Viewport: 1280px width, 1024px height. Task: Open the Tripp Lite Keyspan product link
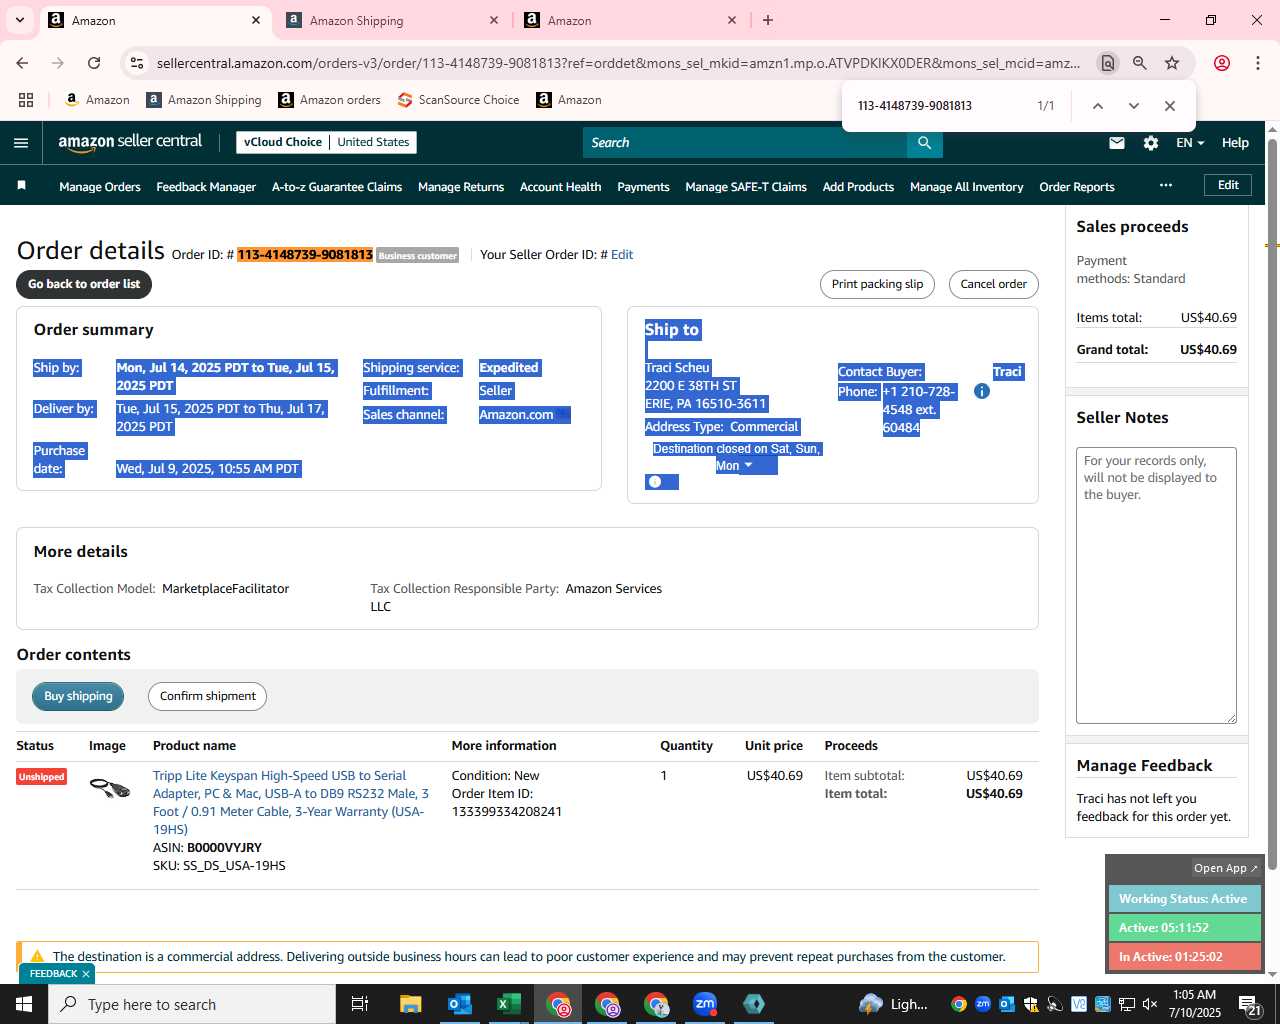[291, 802]
